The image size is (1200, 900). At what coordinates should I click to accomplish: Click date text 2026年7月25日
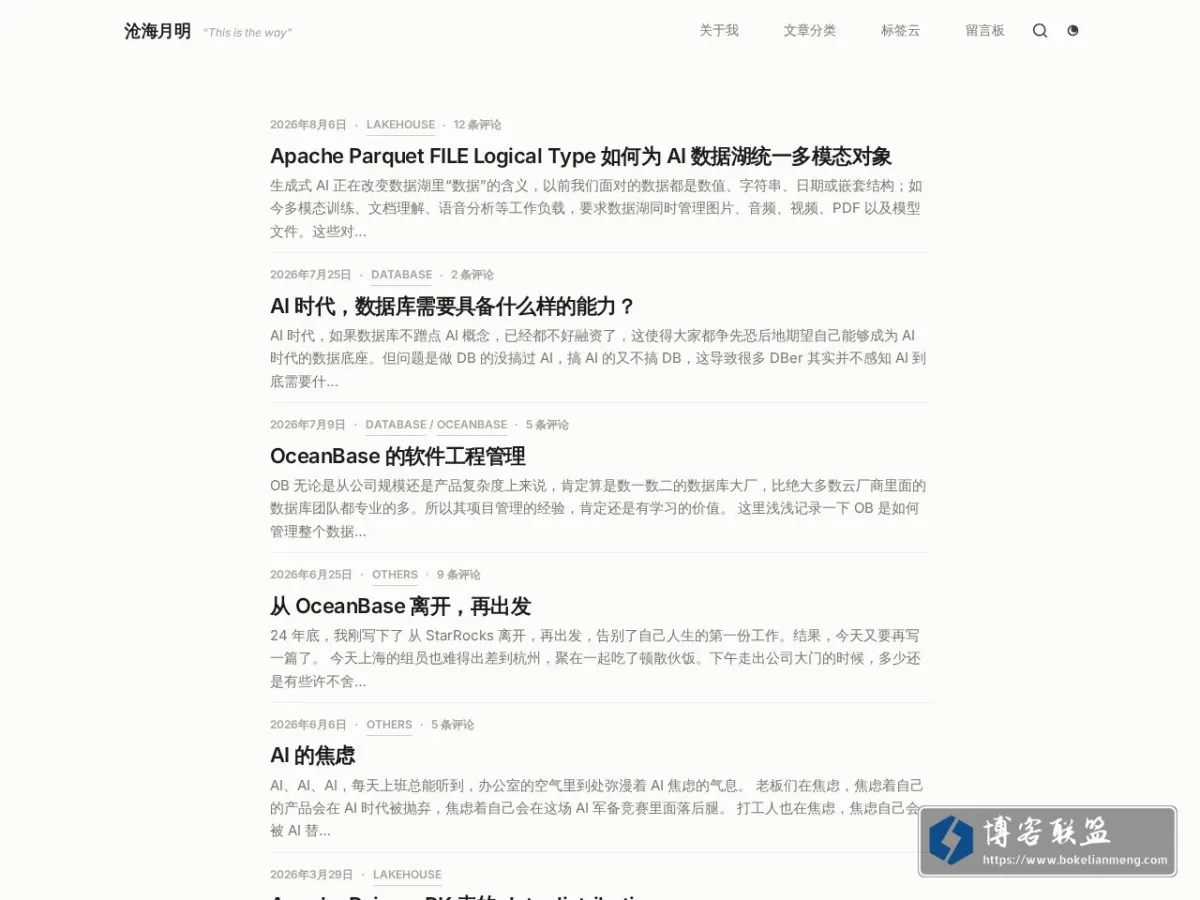(x=311, y=275)
